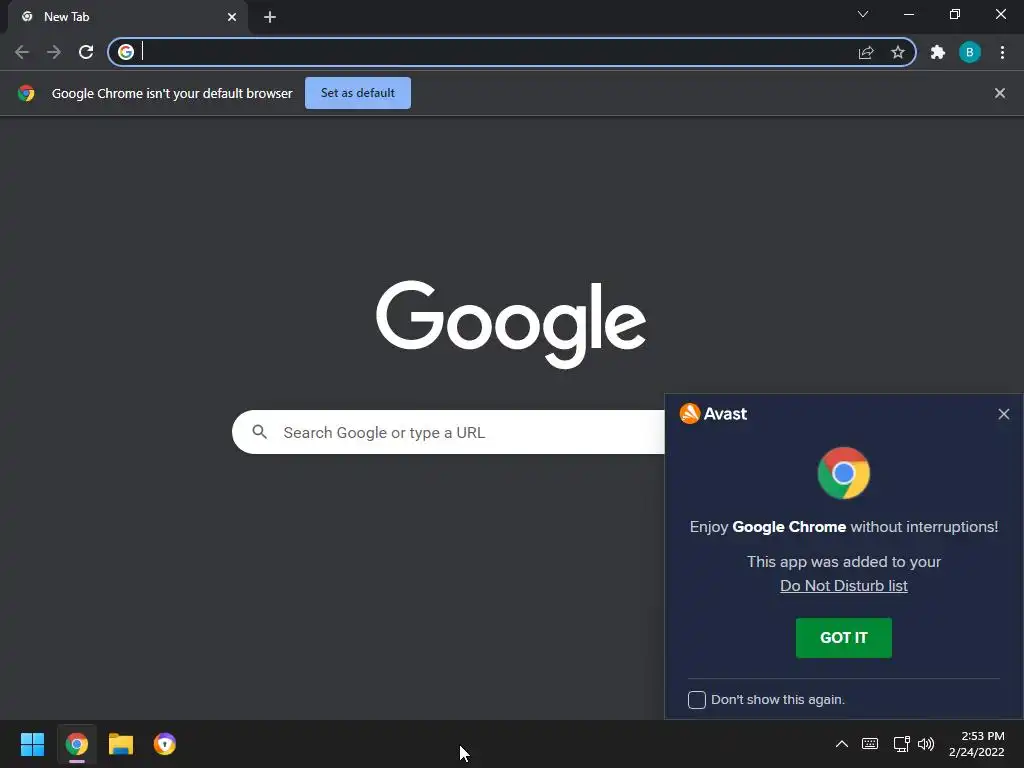This screenshot has width=1024, height=768.
Task: Dismiss the default browser infobar
Action: (x=1000, y=93)
